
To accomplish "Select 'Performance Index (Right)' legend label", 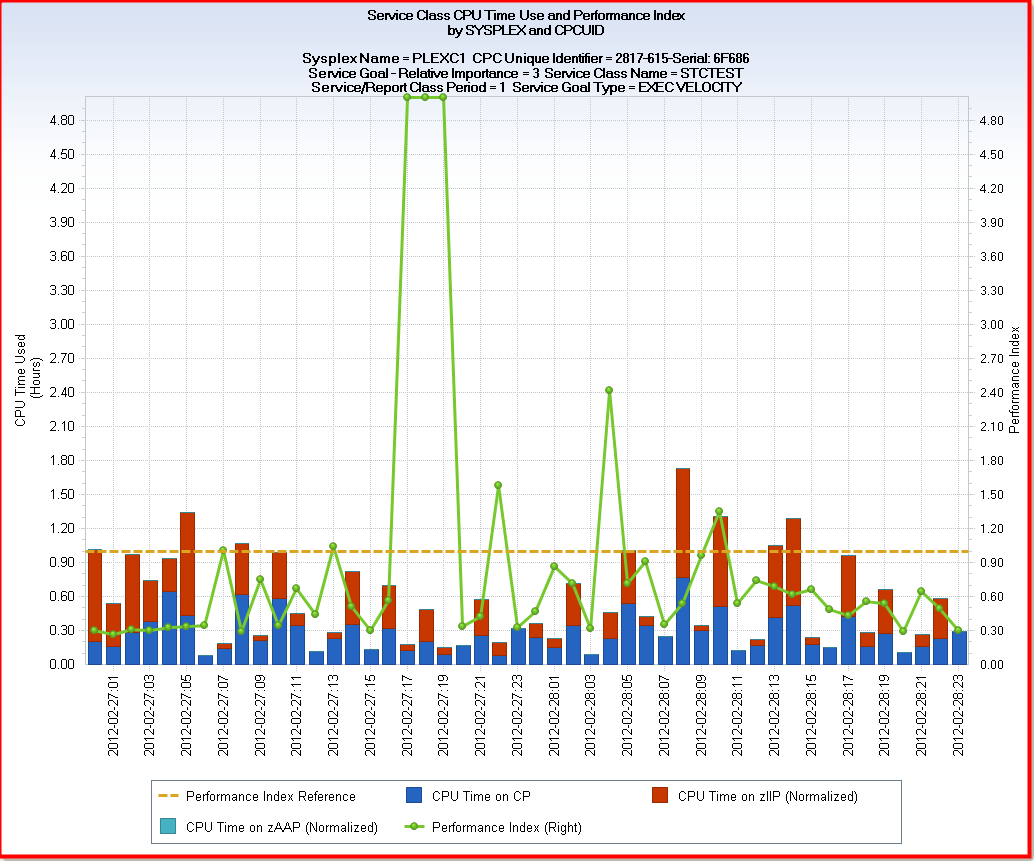I will click(x=506, y=827).
